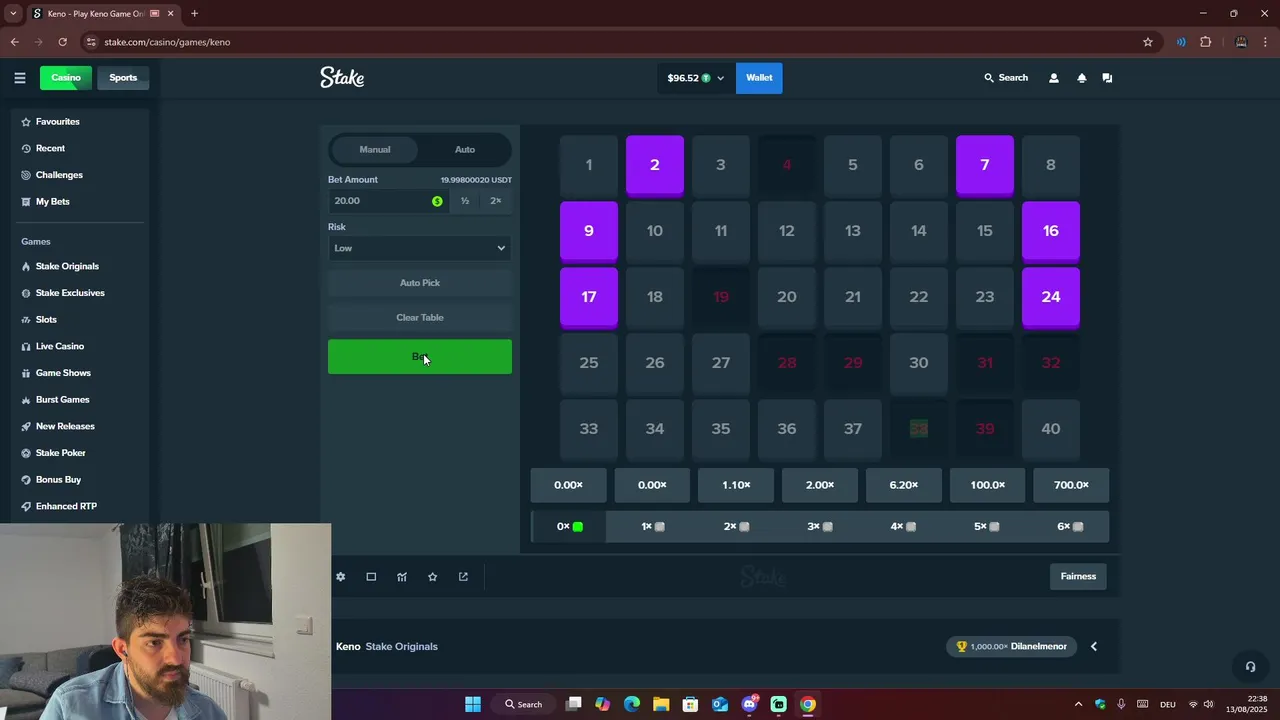Open File Explorer from taskbar

click(x=661, y=704)
